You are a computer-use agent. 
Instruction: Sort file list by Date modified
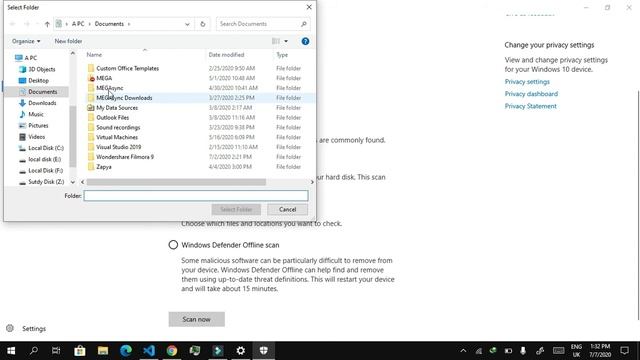[x=227, y=55]
